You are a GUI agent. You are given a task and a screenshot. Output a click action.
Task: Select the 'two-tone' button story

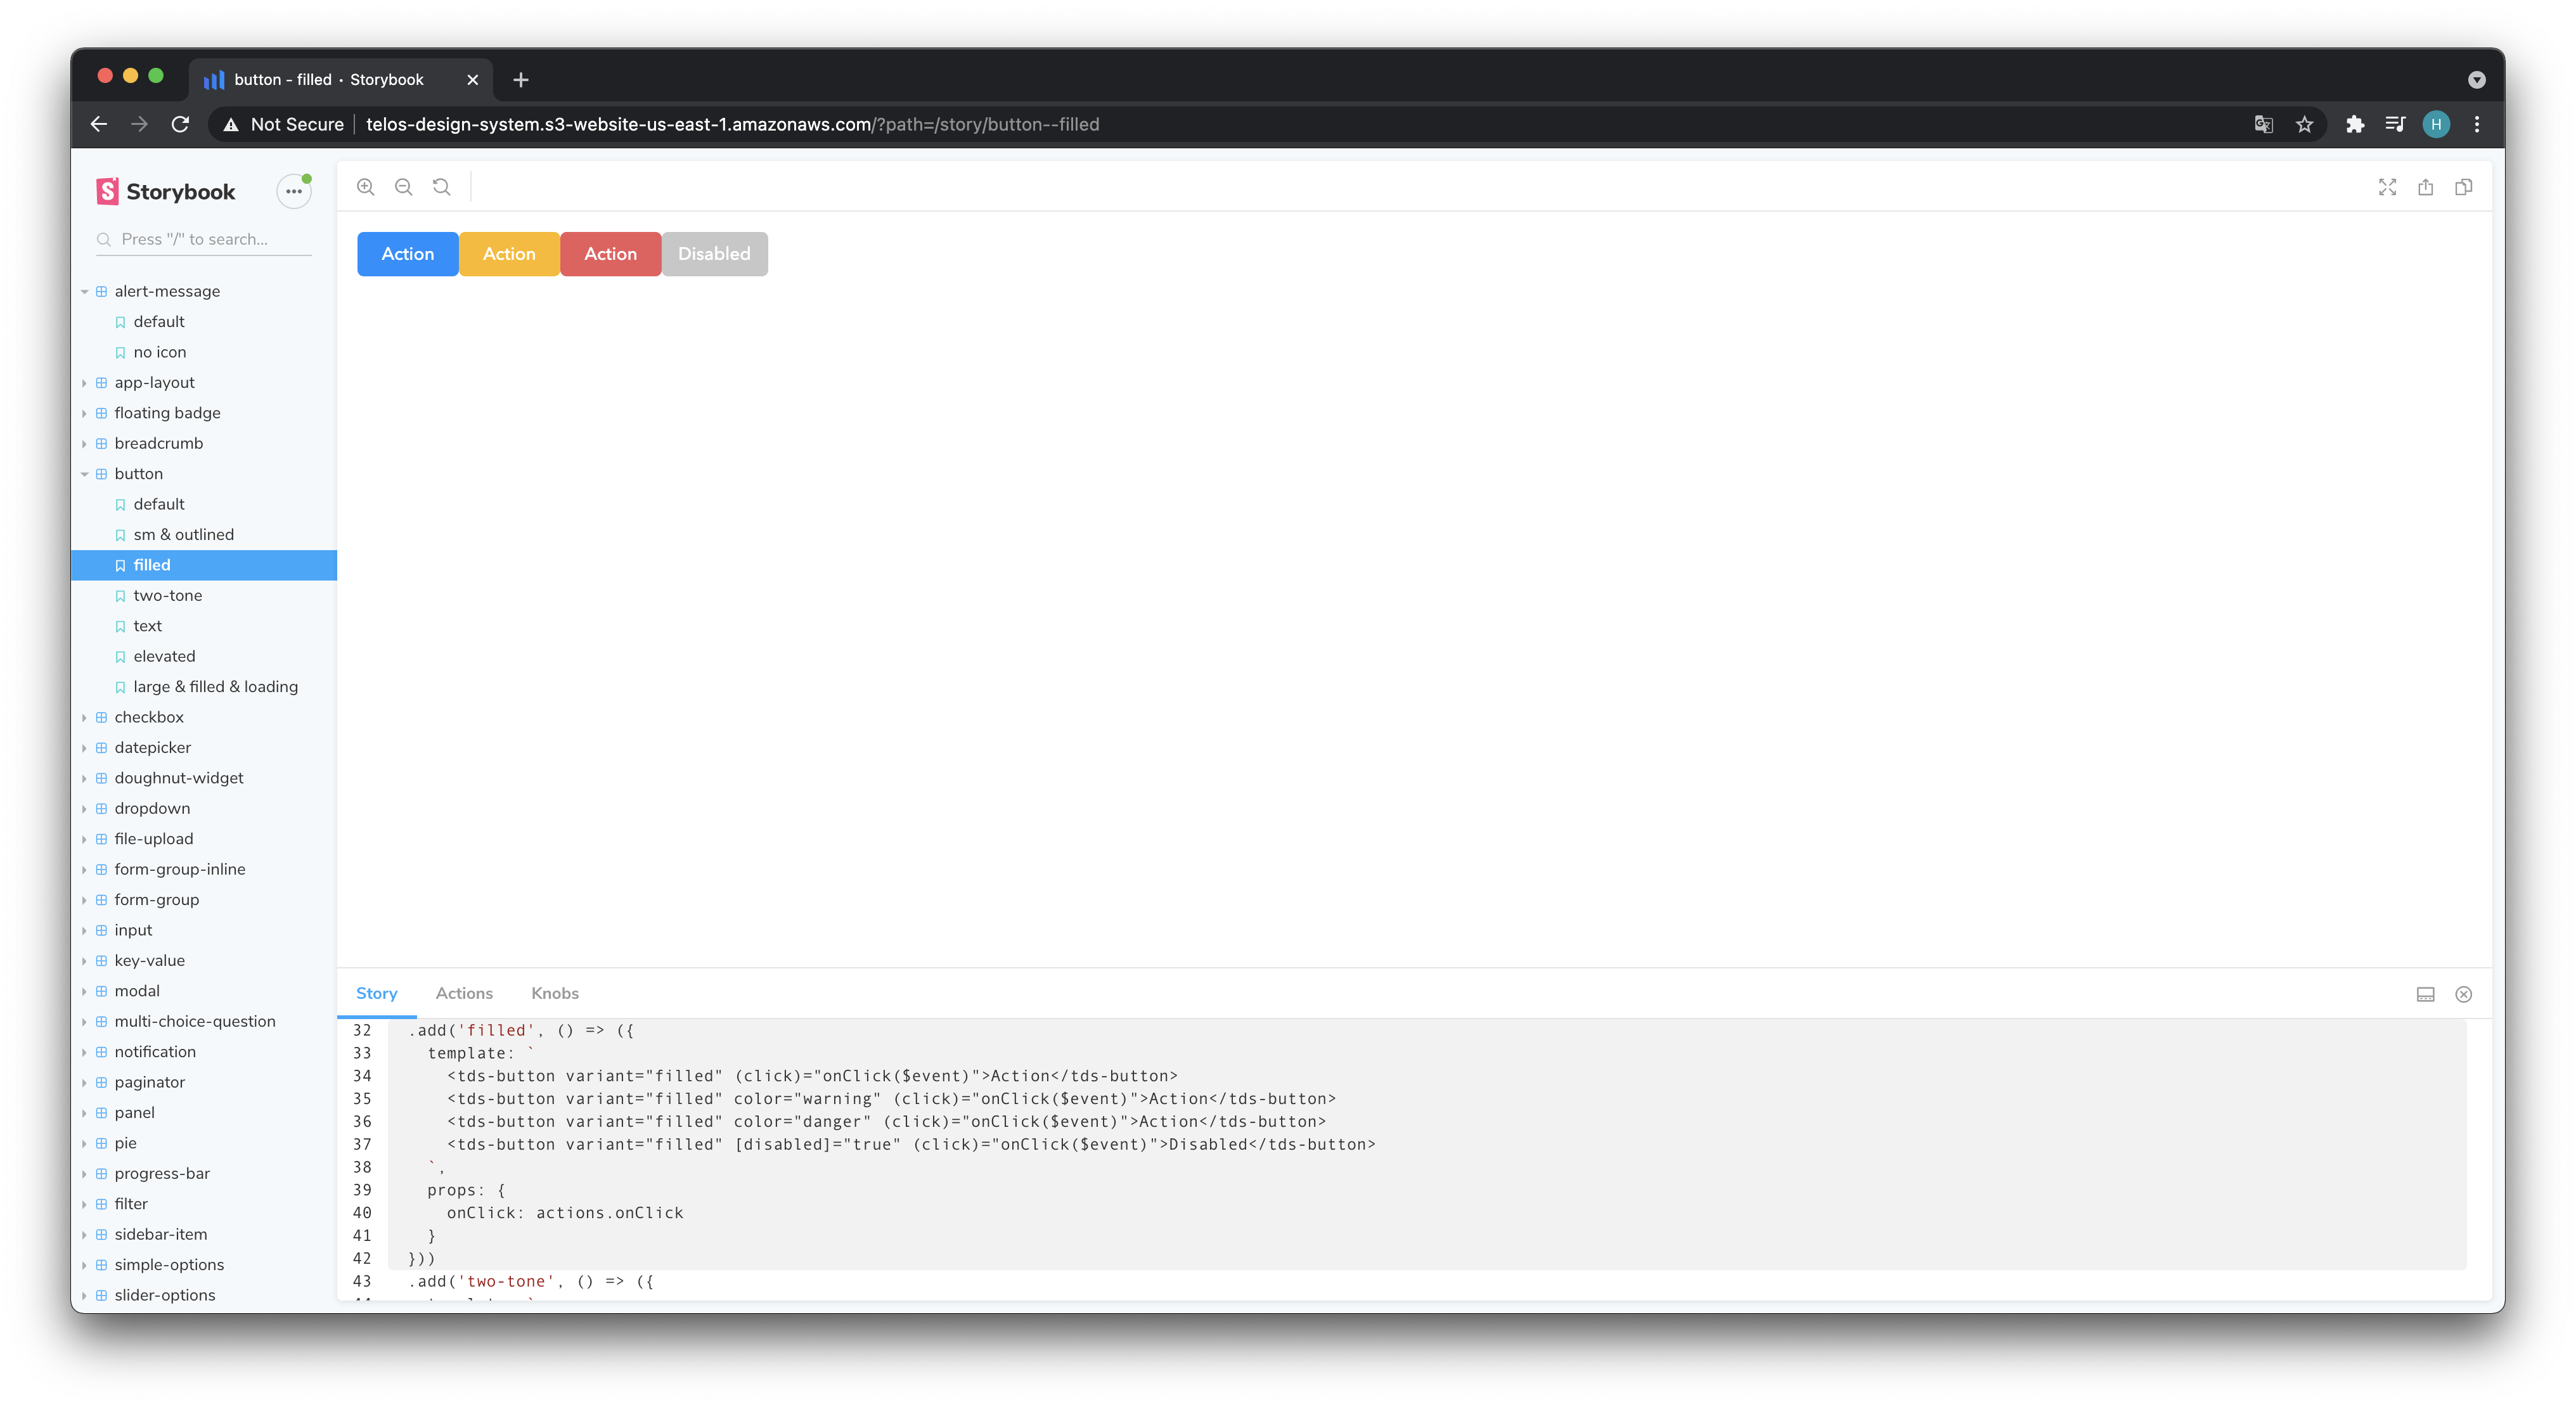(167, 595)
